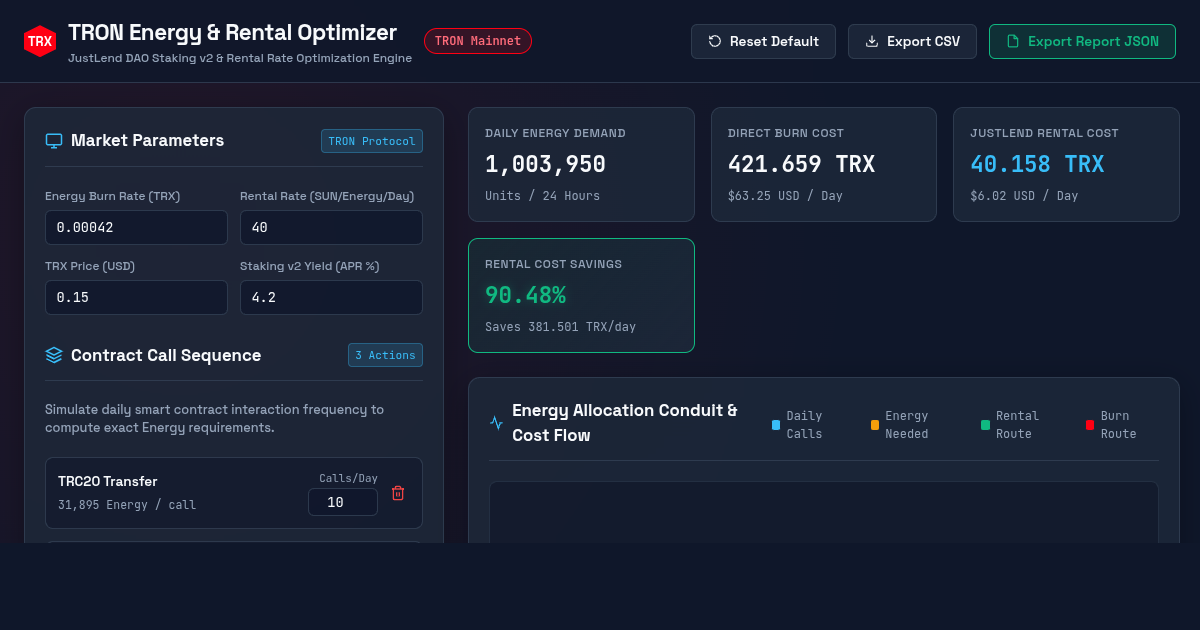The height and width of the screenshot is (630, 1200).
Task: Delete the TRC20 Transfer action (trash icon)
Action: (398, 493)
